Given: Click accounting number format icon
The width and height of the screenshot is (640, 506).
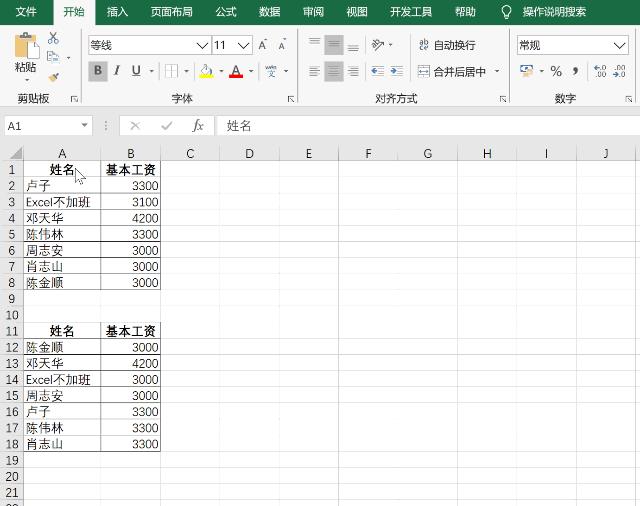Looking at the screenshot, I should tap(527, 71).
